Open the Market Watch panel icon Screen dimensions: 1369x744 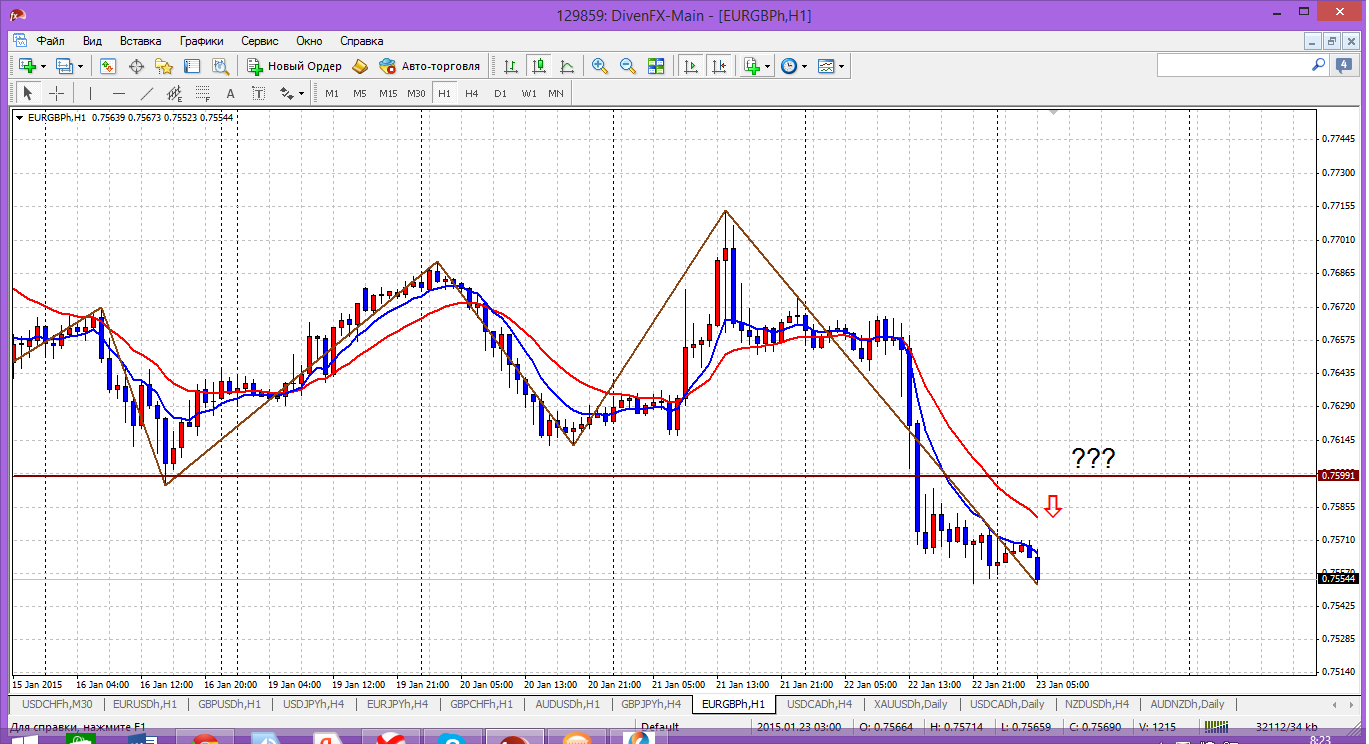coord(108,66)
